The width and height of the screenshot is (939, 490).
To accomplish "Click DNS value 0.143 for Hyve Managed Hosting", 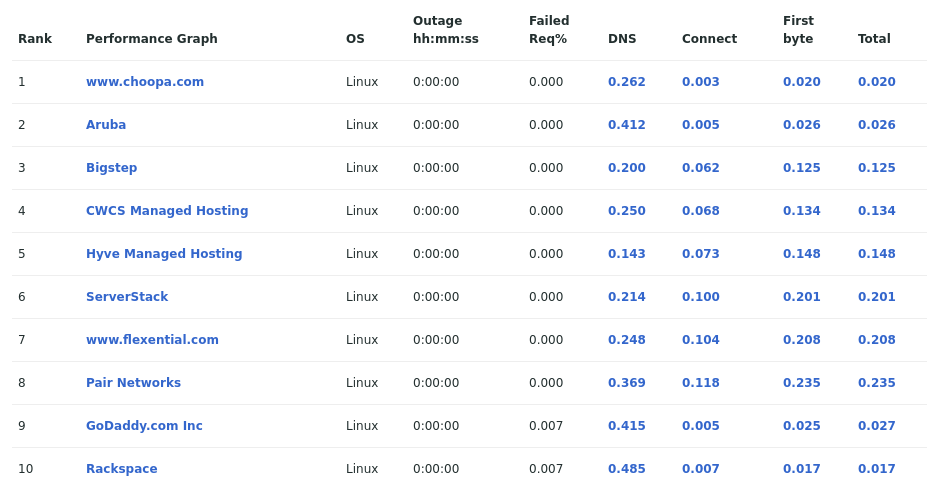I will click(x=626, y=254).
